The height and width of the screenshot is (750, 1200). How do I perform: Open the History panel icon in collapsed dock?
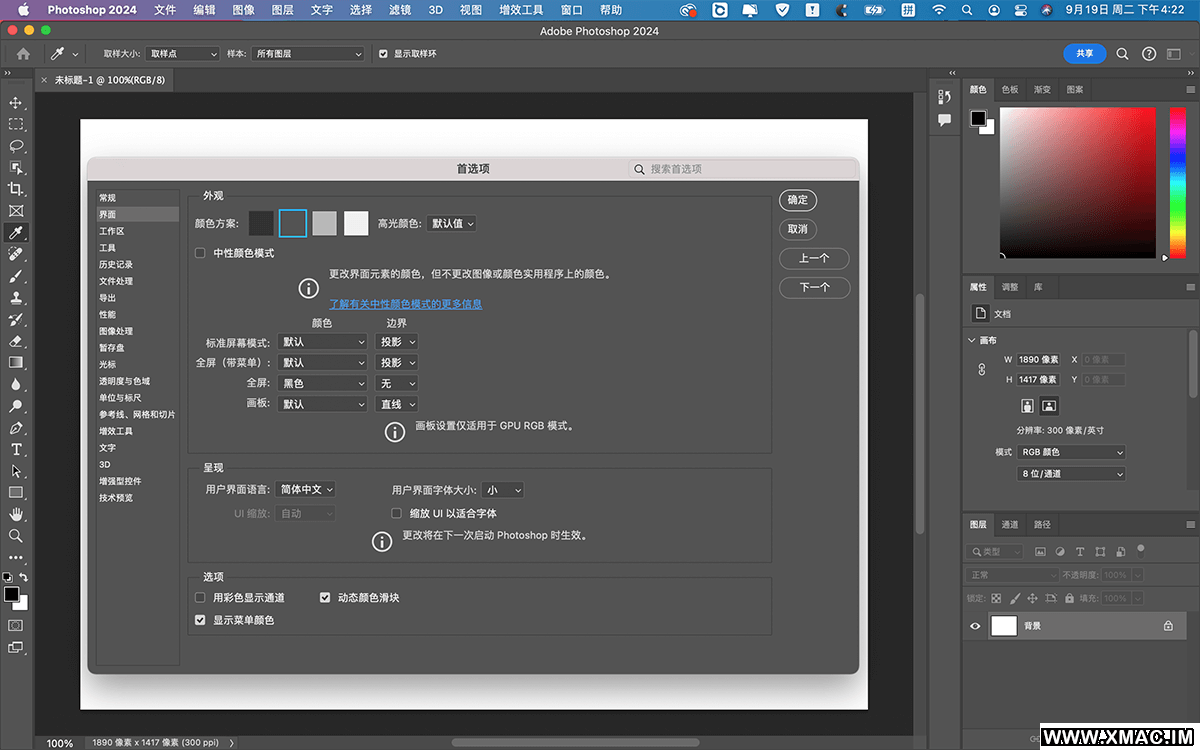pyautogui.click(x=944, y=97)
